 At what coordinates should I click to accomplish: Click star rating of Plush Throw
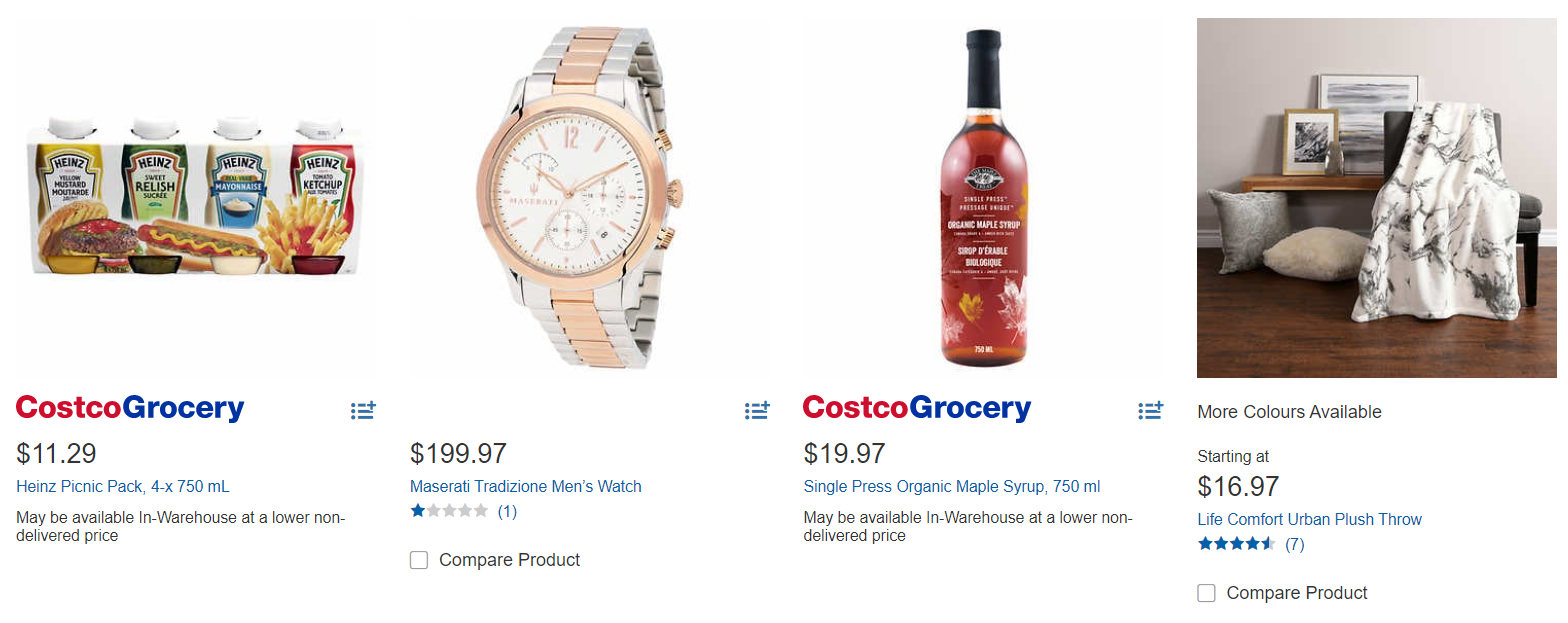pyautogui.click(x=1237, y=544)
